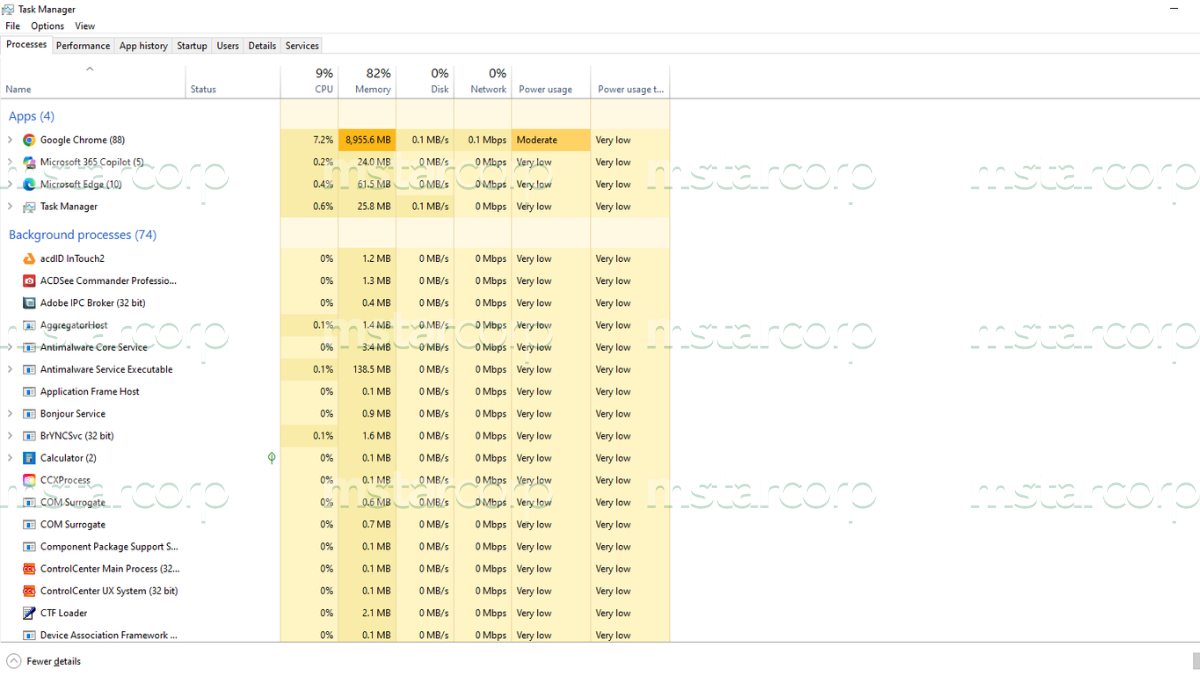Click the Microsoft 365 Copilot icon

click(x=29, y=162)
